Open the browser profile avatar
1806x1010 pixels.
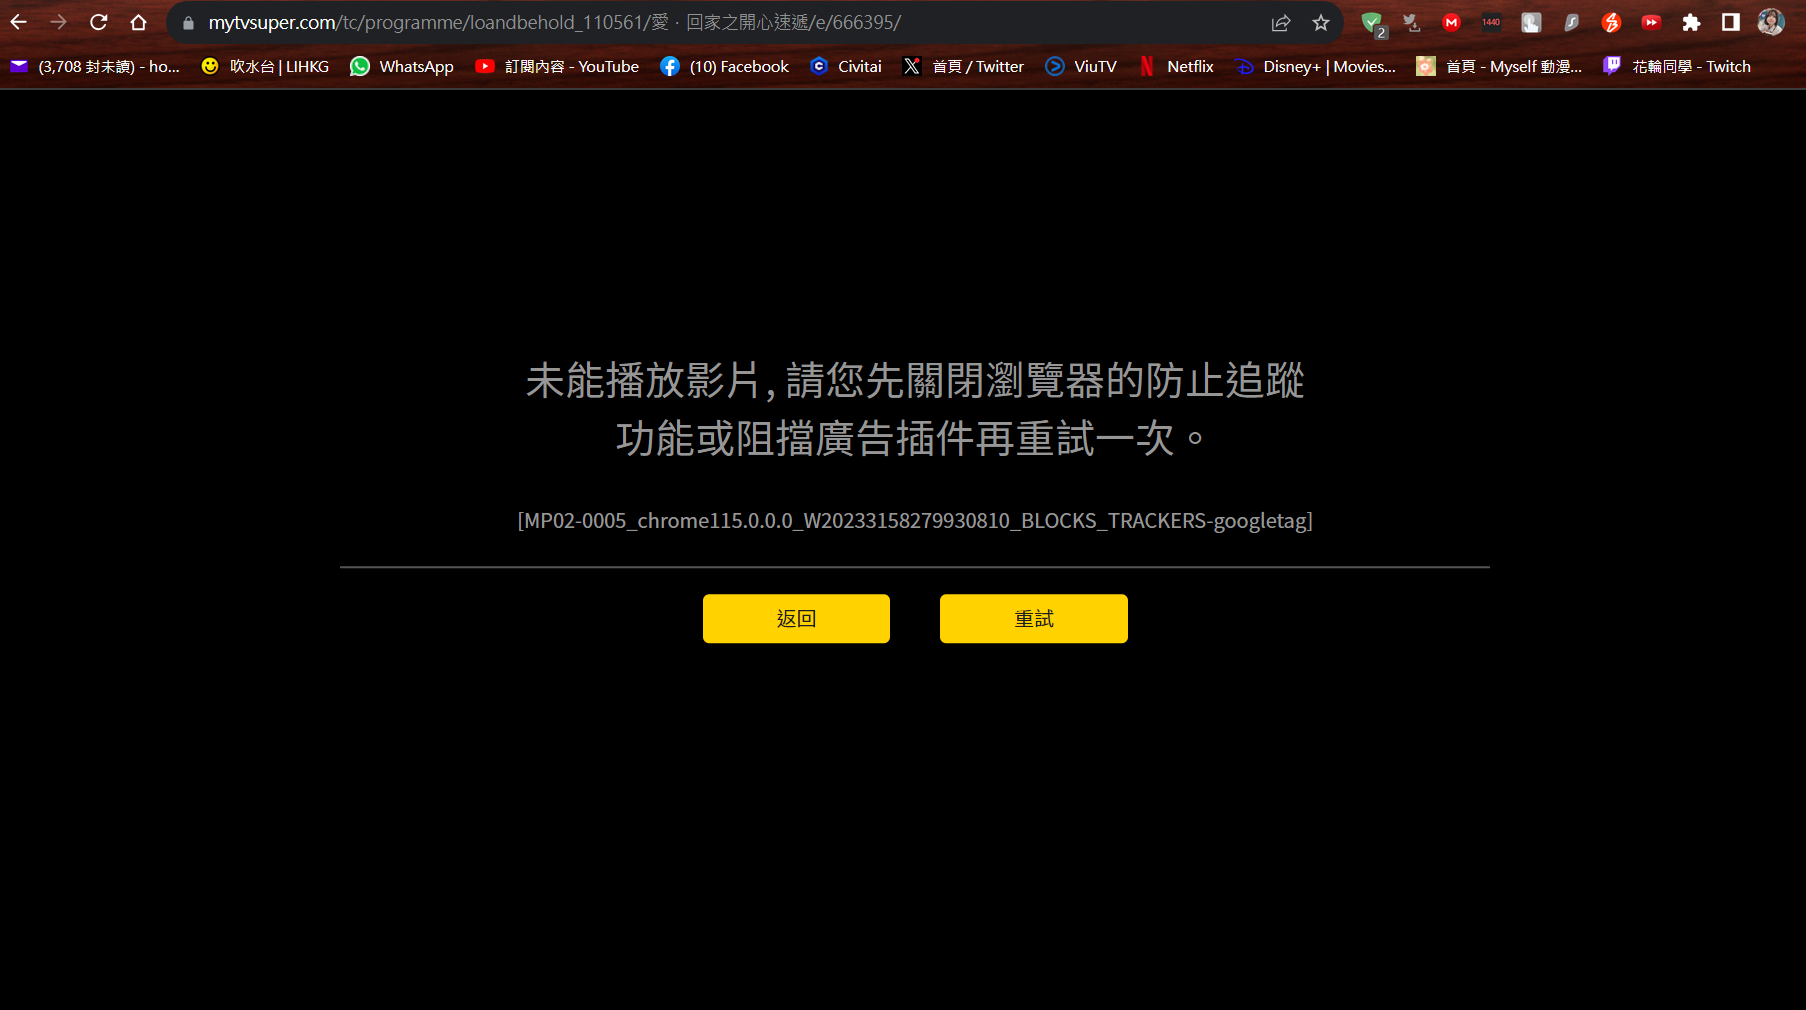pos(1770,22)
